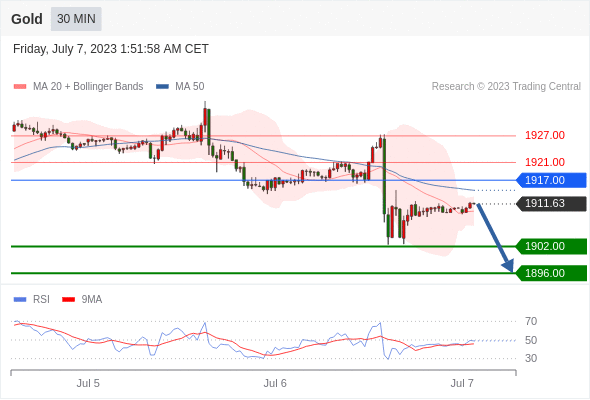Click the 1927.00 resistance label
The height and width of the screenshot is (400, 590).
tap(545, 135)
